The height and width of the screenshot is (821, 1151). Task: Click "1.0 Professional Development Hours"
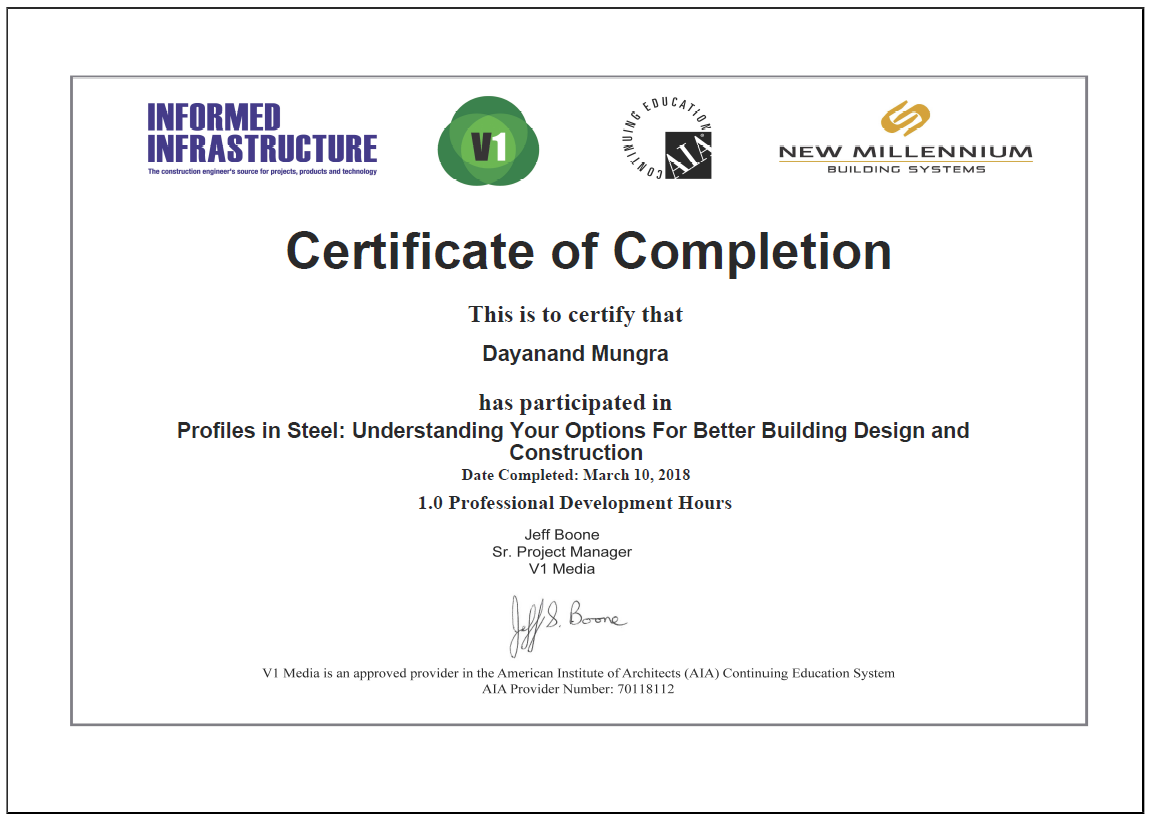575,503
